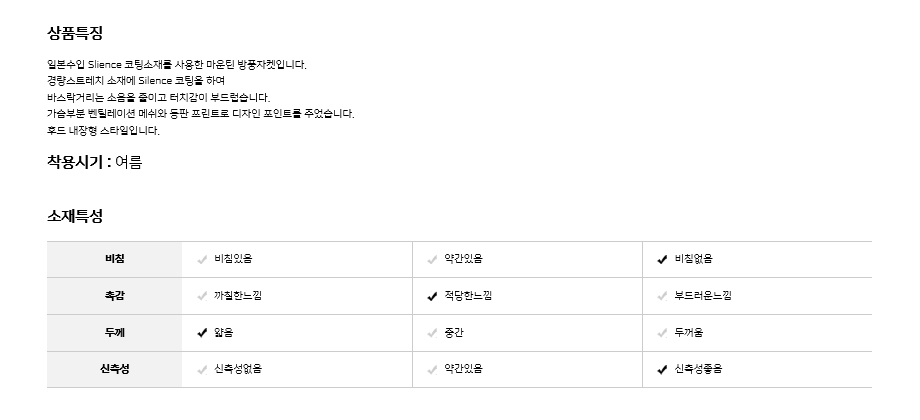Click the 비침 row header
Screen dimensions: 920x420
point(114,260)
